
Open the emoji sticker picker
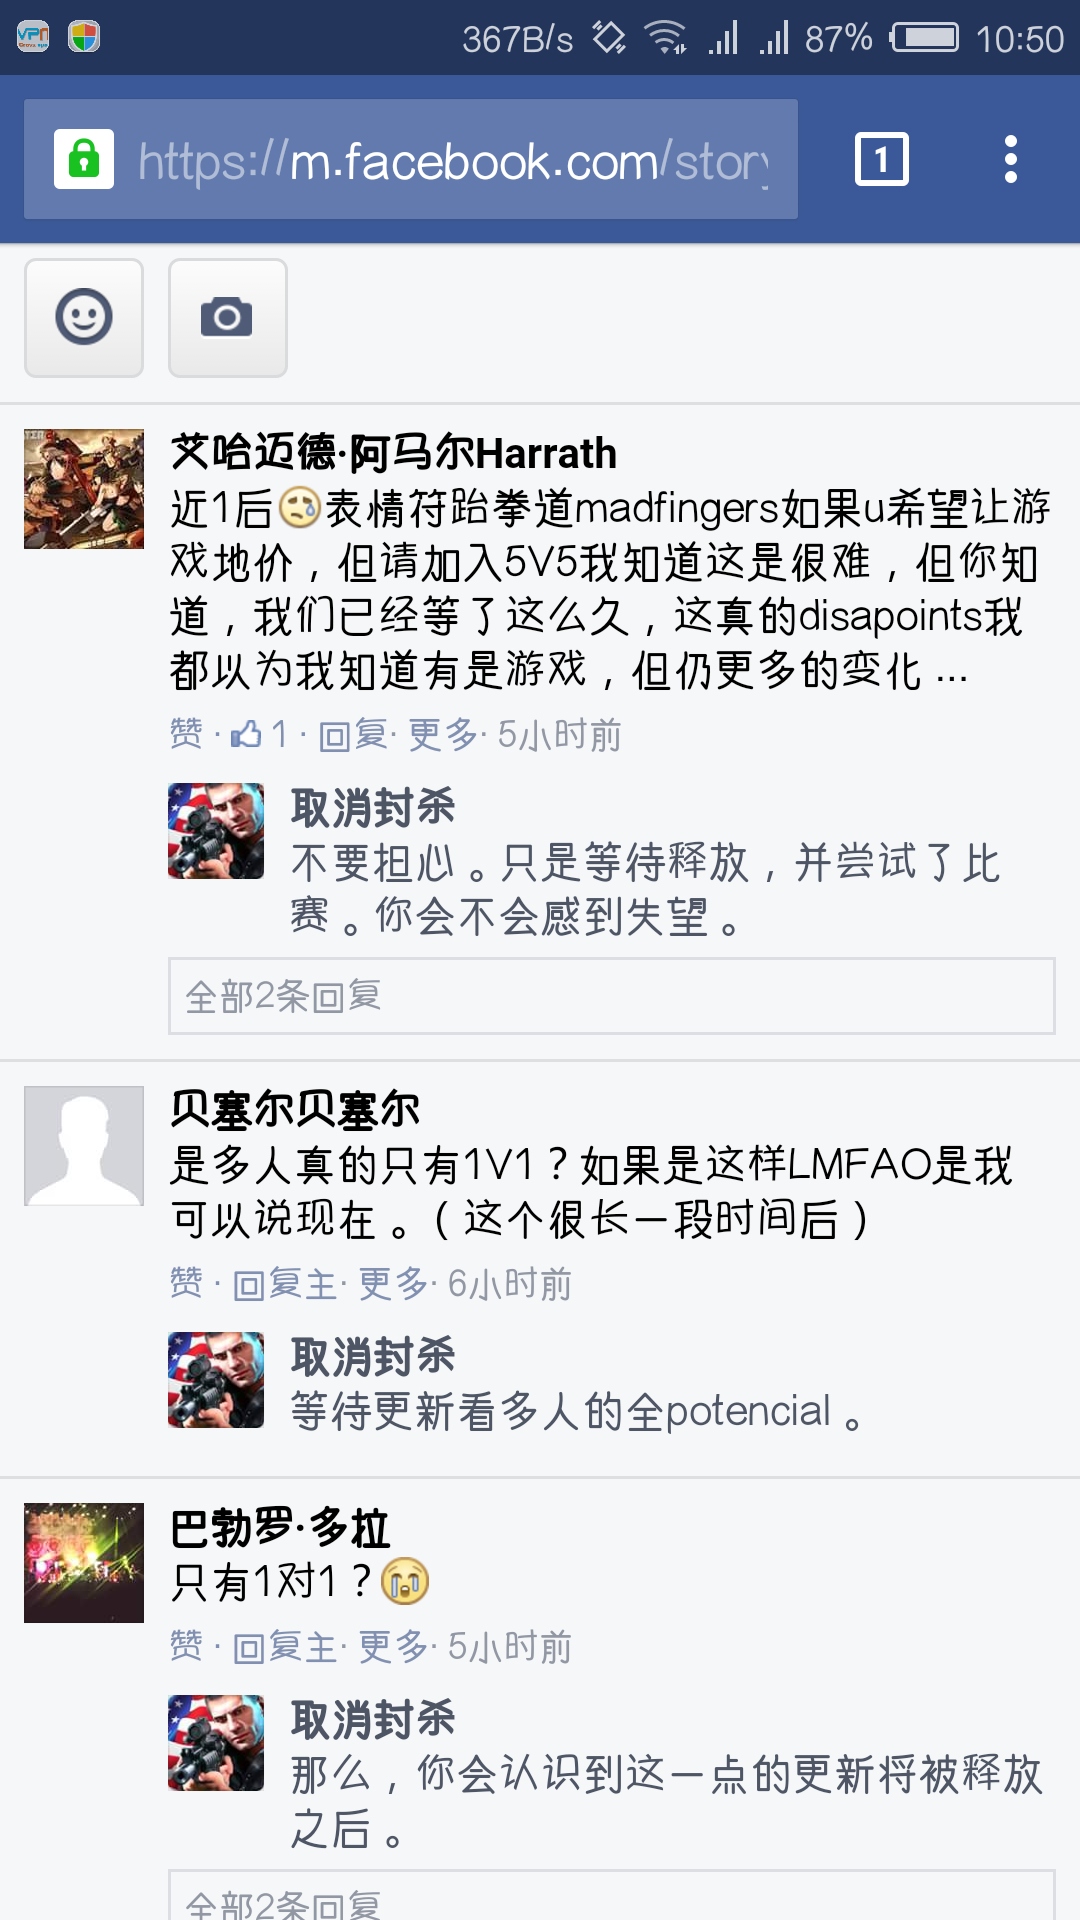coord(84,318)
